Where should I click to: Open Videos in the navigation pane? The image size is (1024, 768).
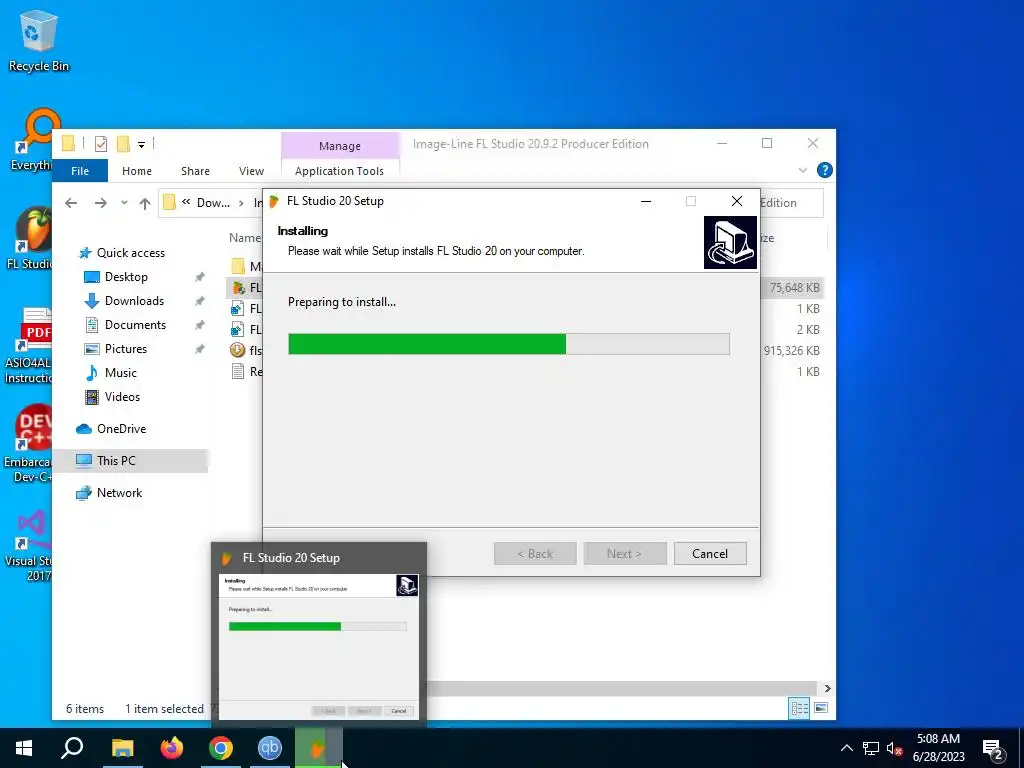122,397
